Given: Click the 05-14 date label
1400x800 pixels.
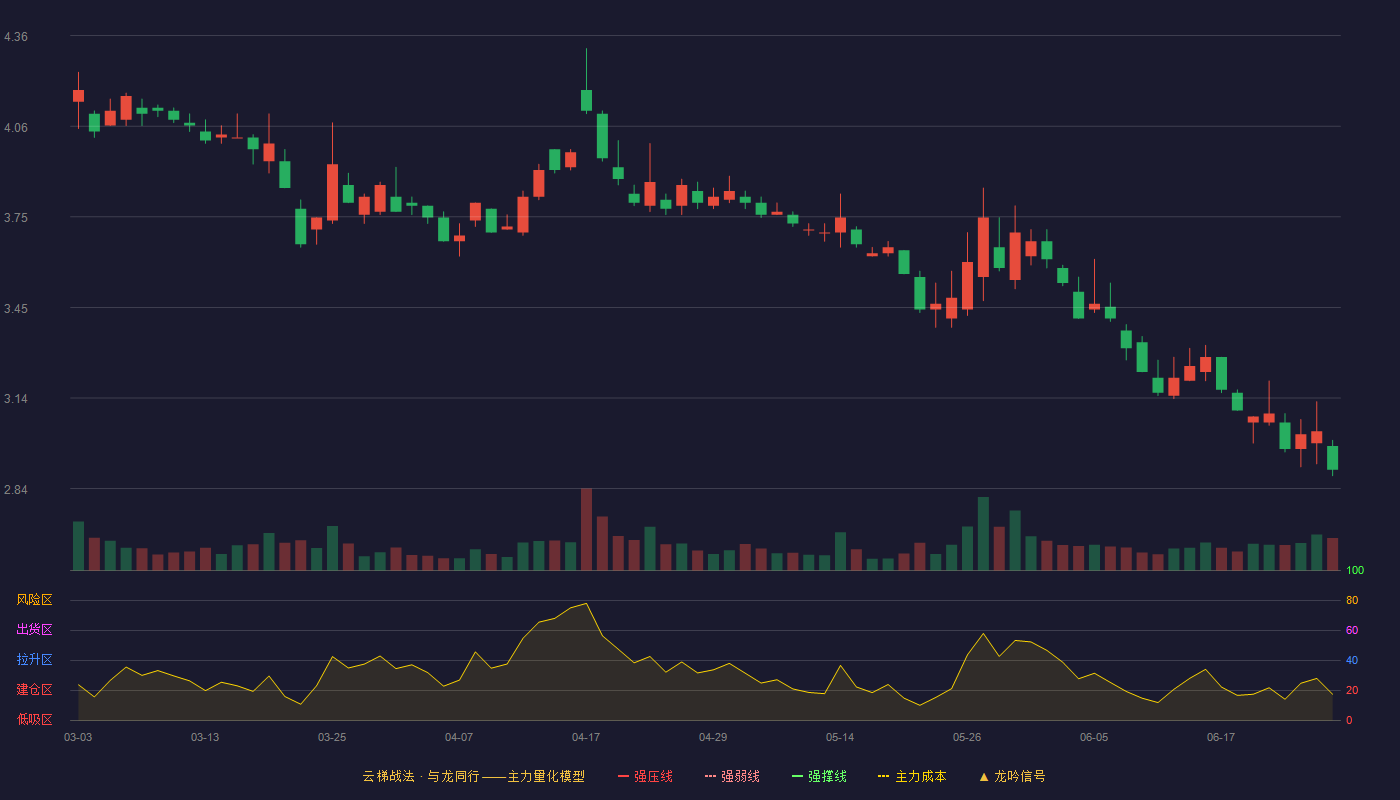Looking at the screenshot, I should pos(840,737).
